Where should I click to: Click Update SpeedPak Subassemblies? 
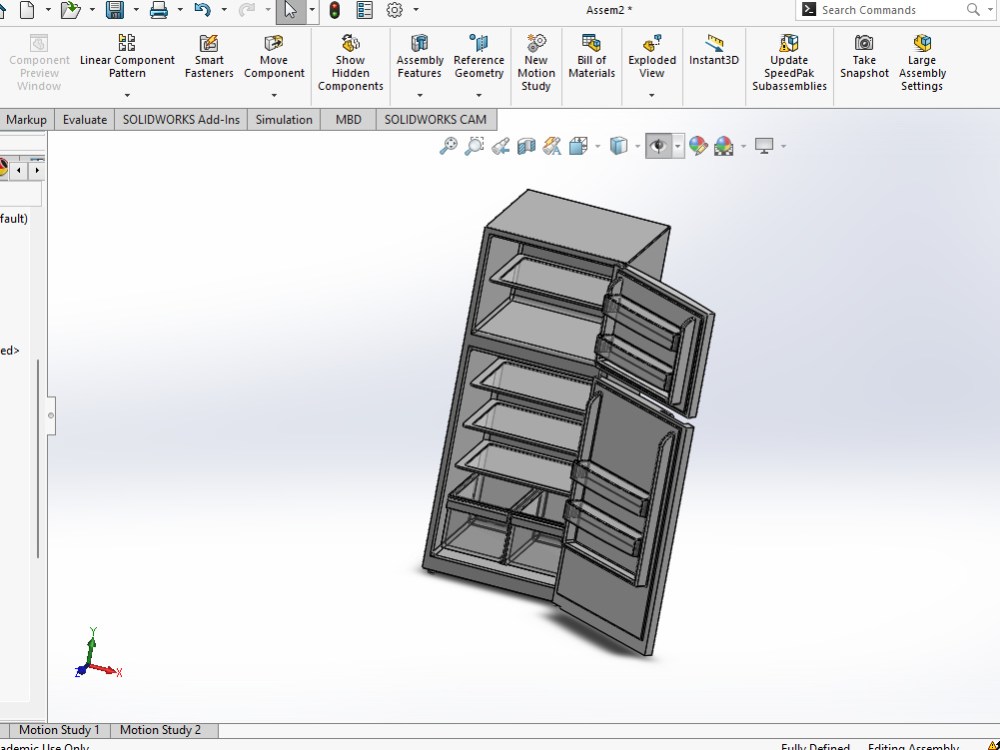pyautogui.click(x=789, y=63)
